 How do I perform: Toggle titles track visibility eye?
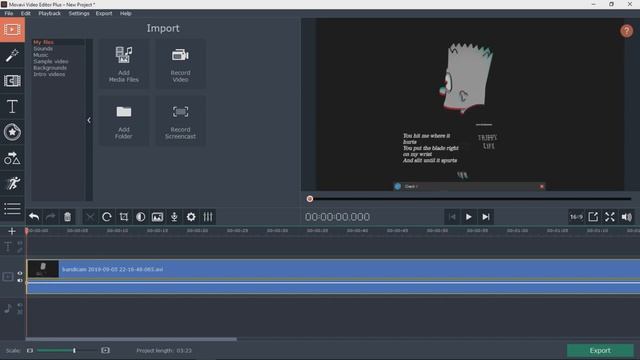20,243
